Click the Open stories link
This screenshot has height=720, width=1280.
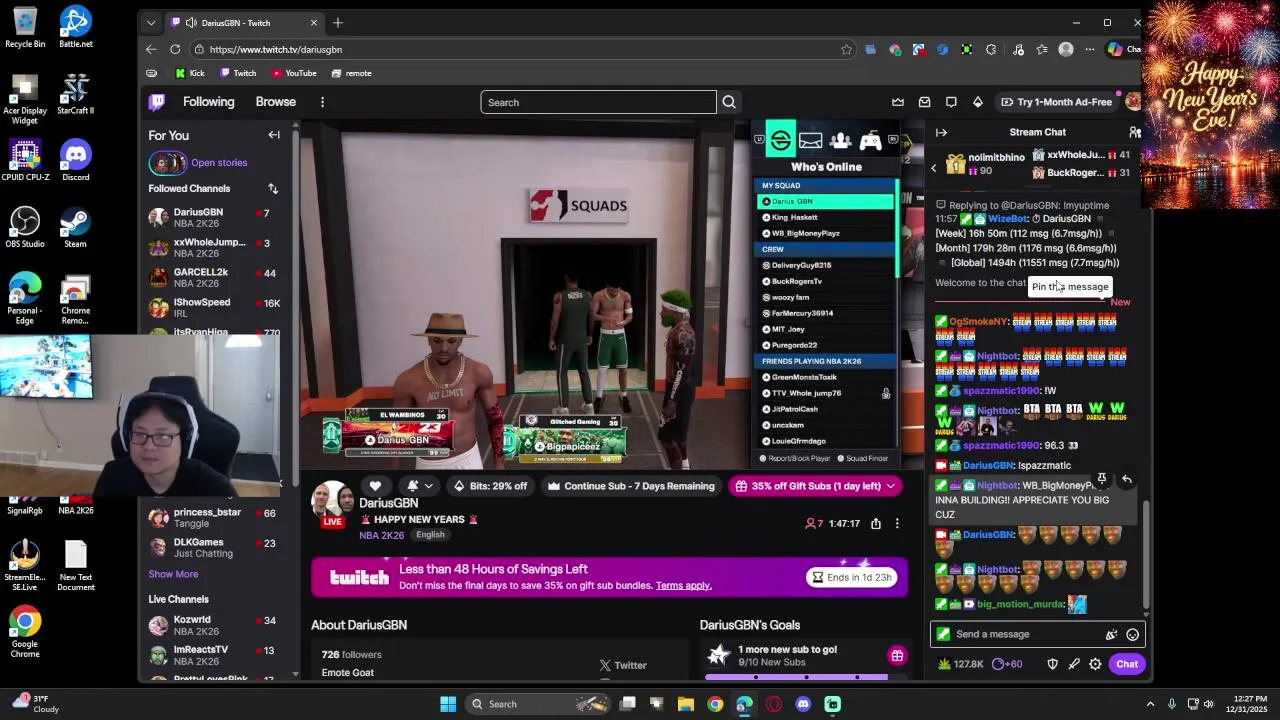(219, 163)
